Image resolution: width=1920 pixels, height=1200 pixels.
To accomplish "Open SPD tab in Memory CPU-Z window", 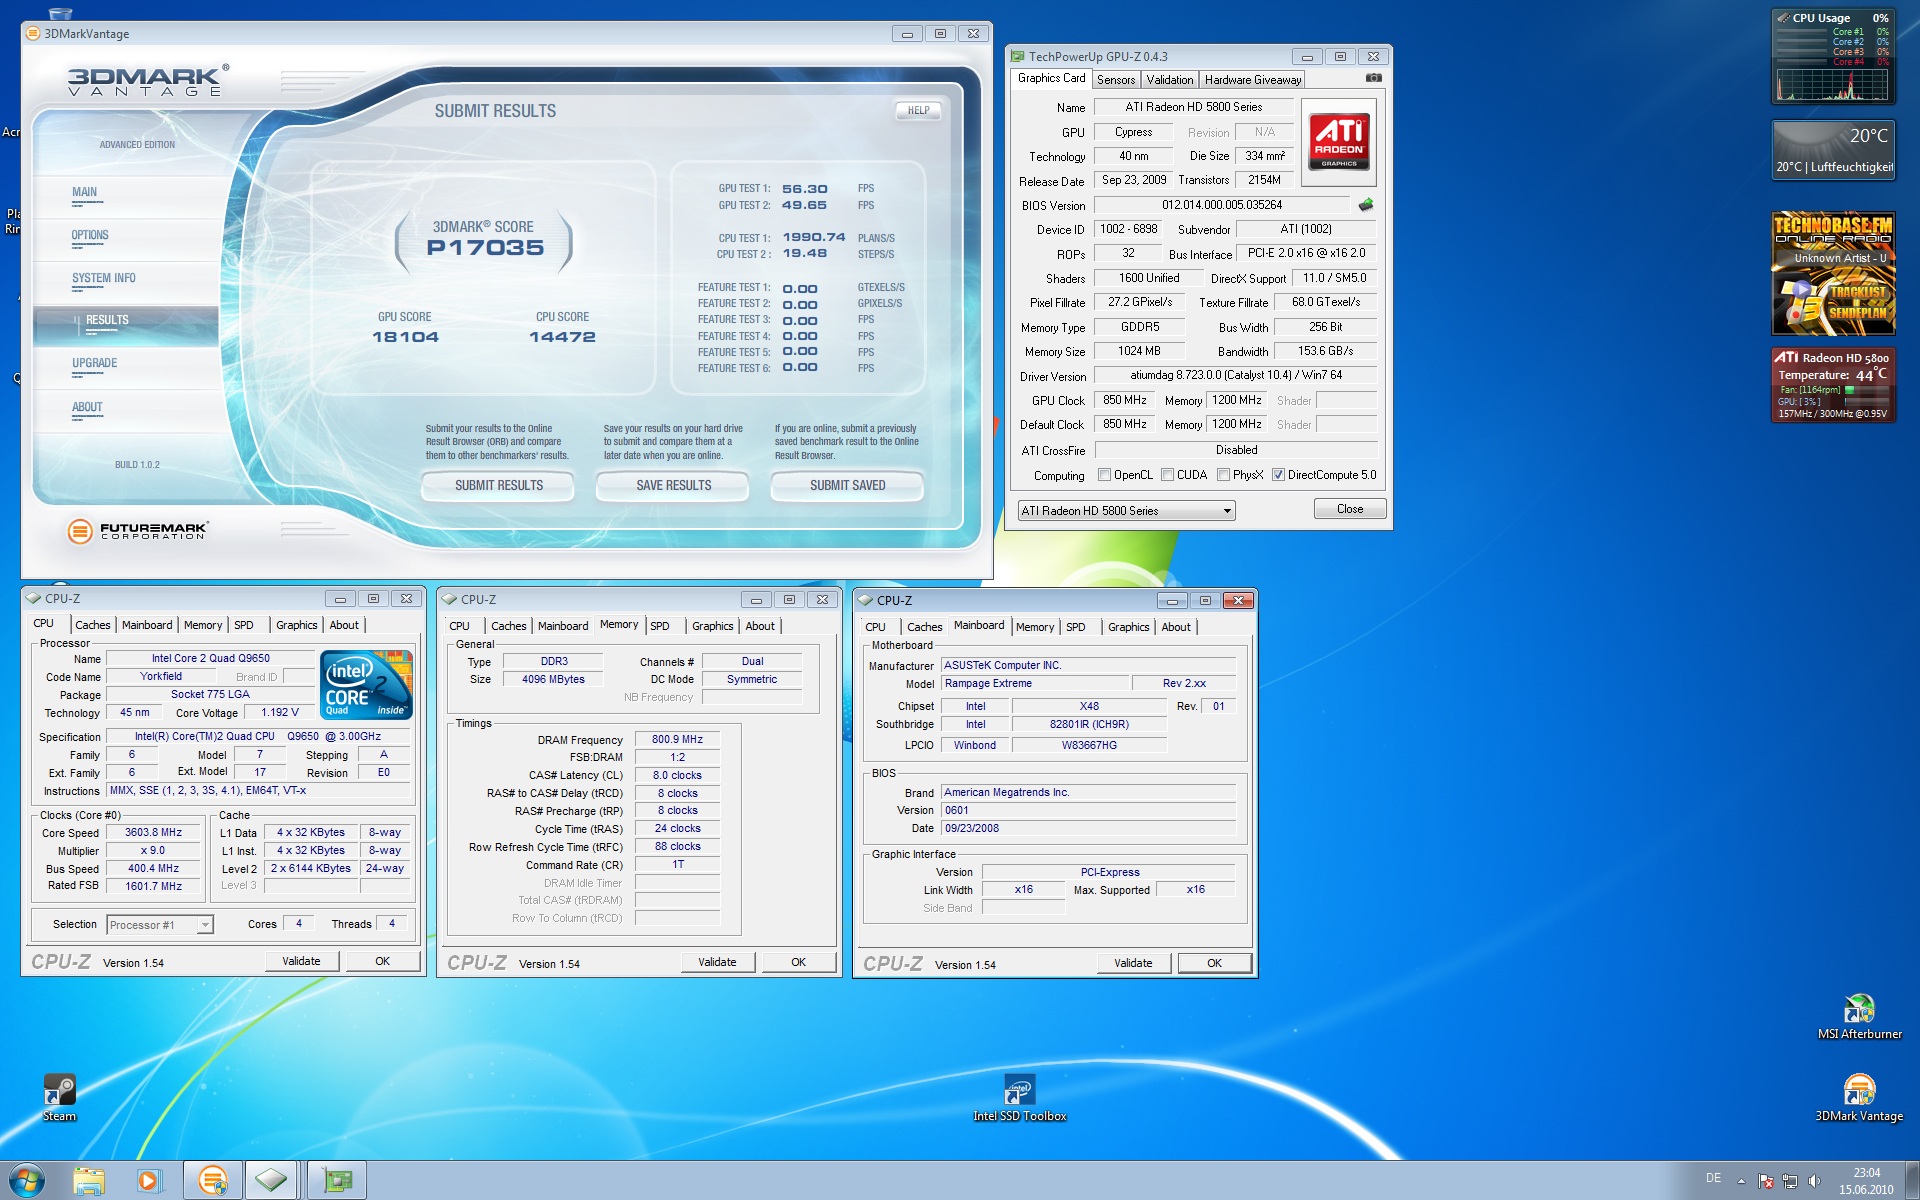I will 660,626.
